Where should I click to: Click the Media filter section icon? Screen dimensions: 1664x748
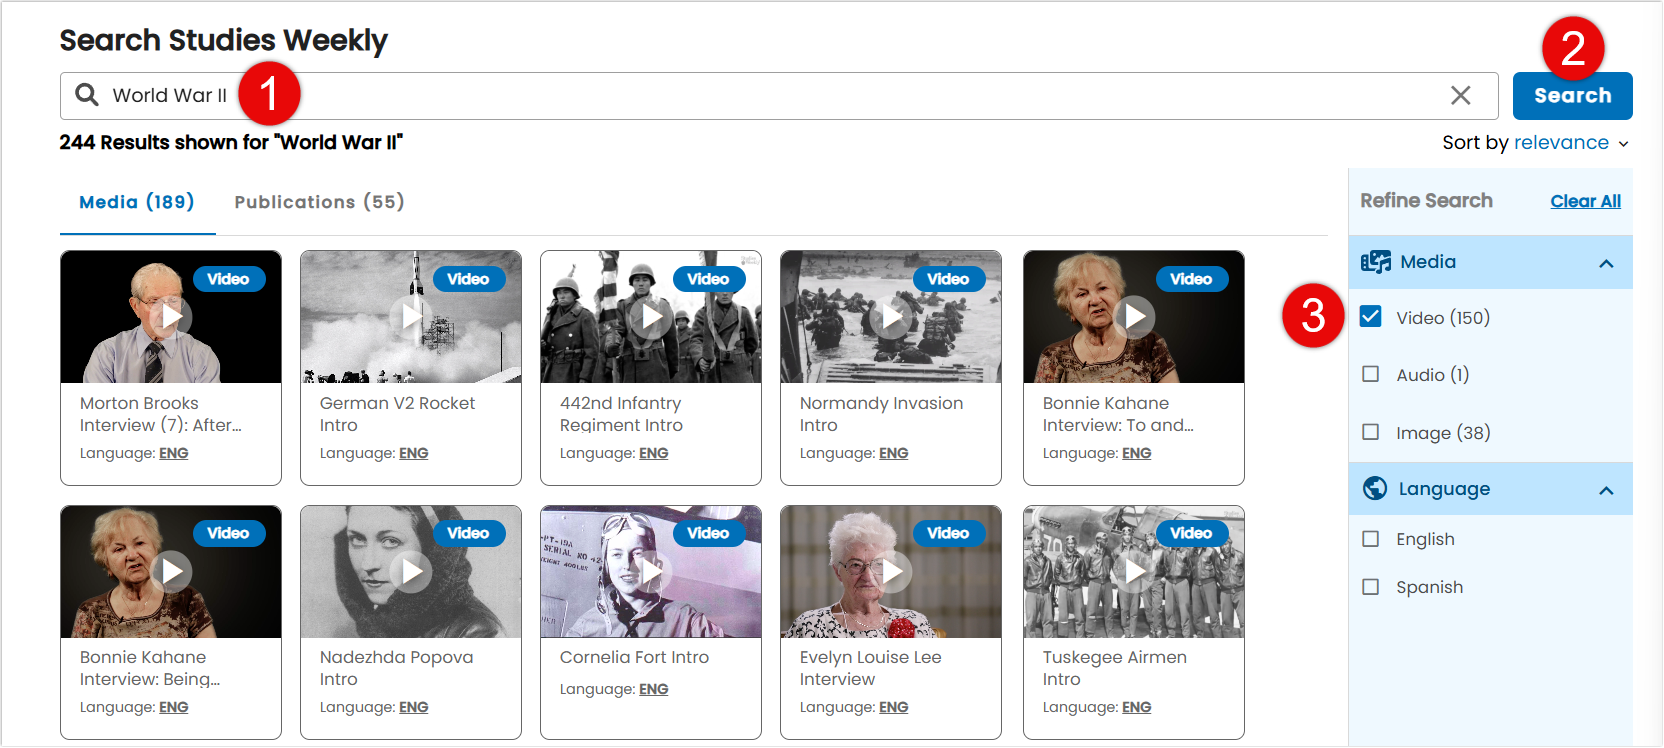click(1376, 262)
